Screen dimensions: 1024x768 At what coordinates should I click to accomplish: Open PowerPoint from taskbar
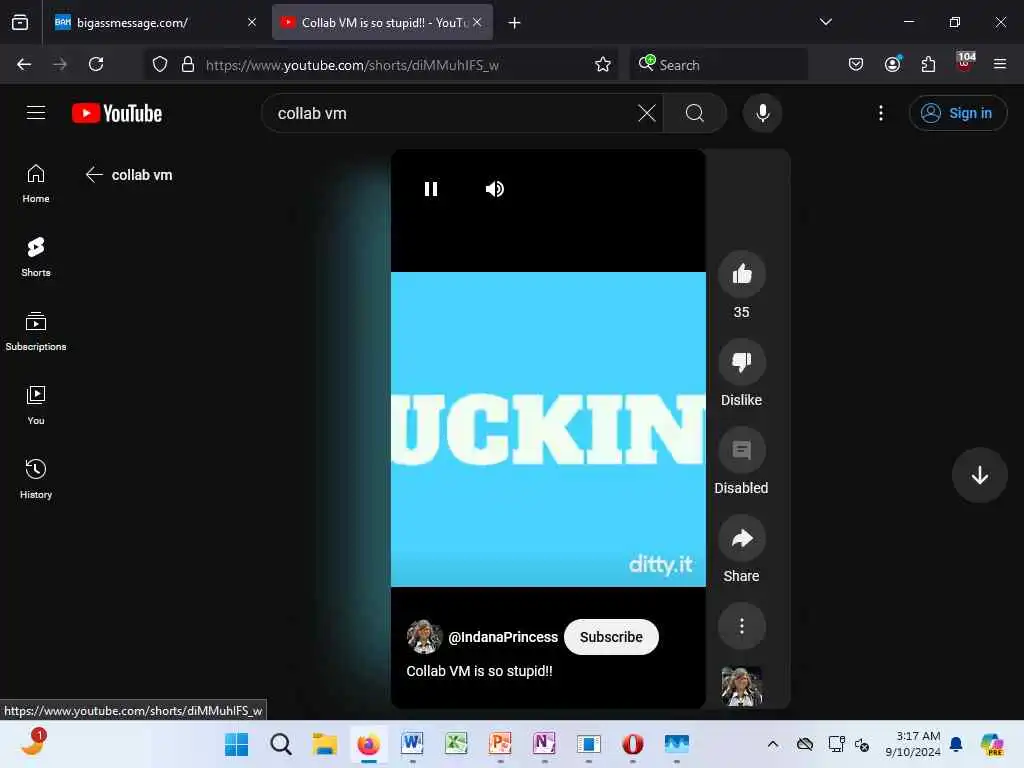pos(500,744)
